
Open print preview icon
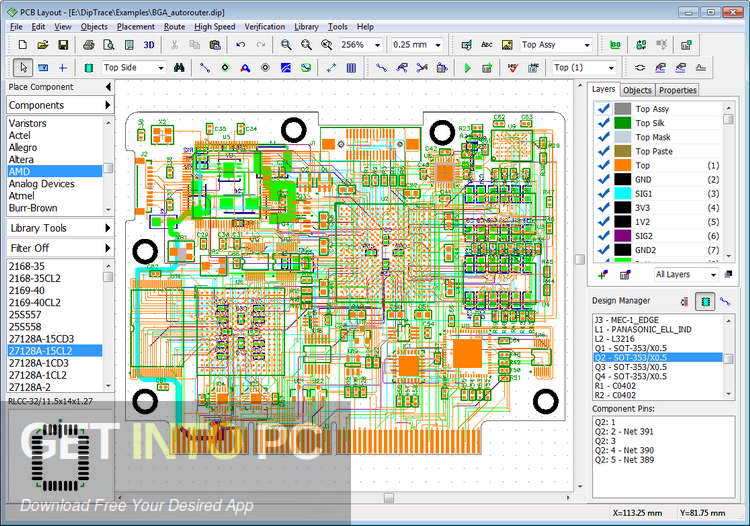(x=109, y=45)
